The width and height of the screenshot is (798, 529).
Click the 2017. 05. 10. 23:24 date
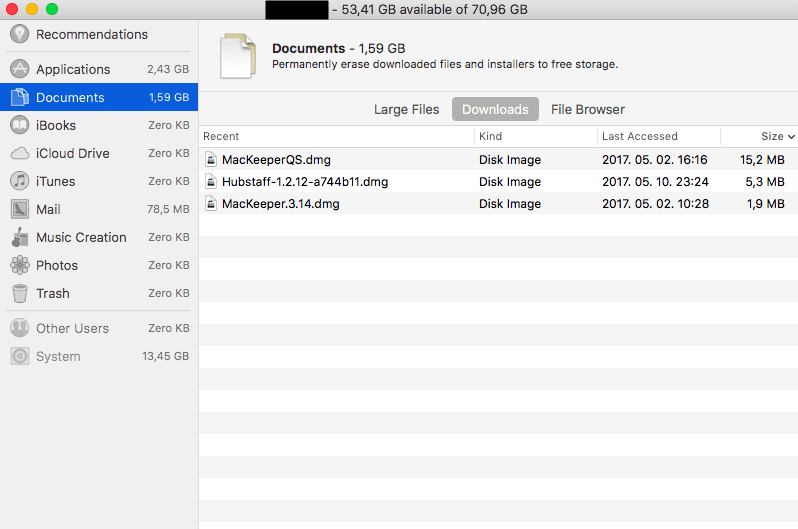[656, 182]
